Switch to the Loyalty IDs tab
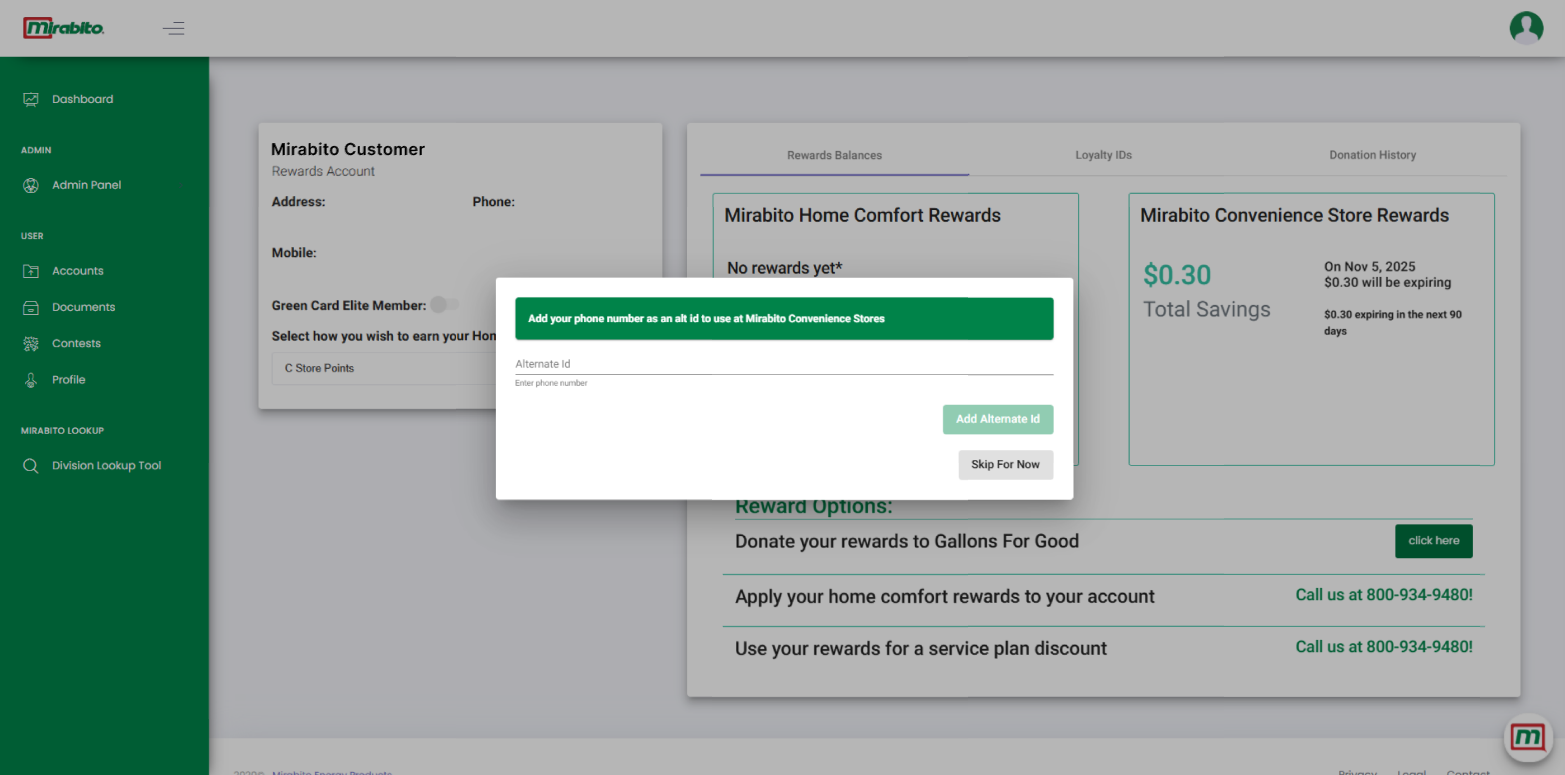The image size is (1565, 775). (x=1103, y=155)
